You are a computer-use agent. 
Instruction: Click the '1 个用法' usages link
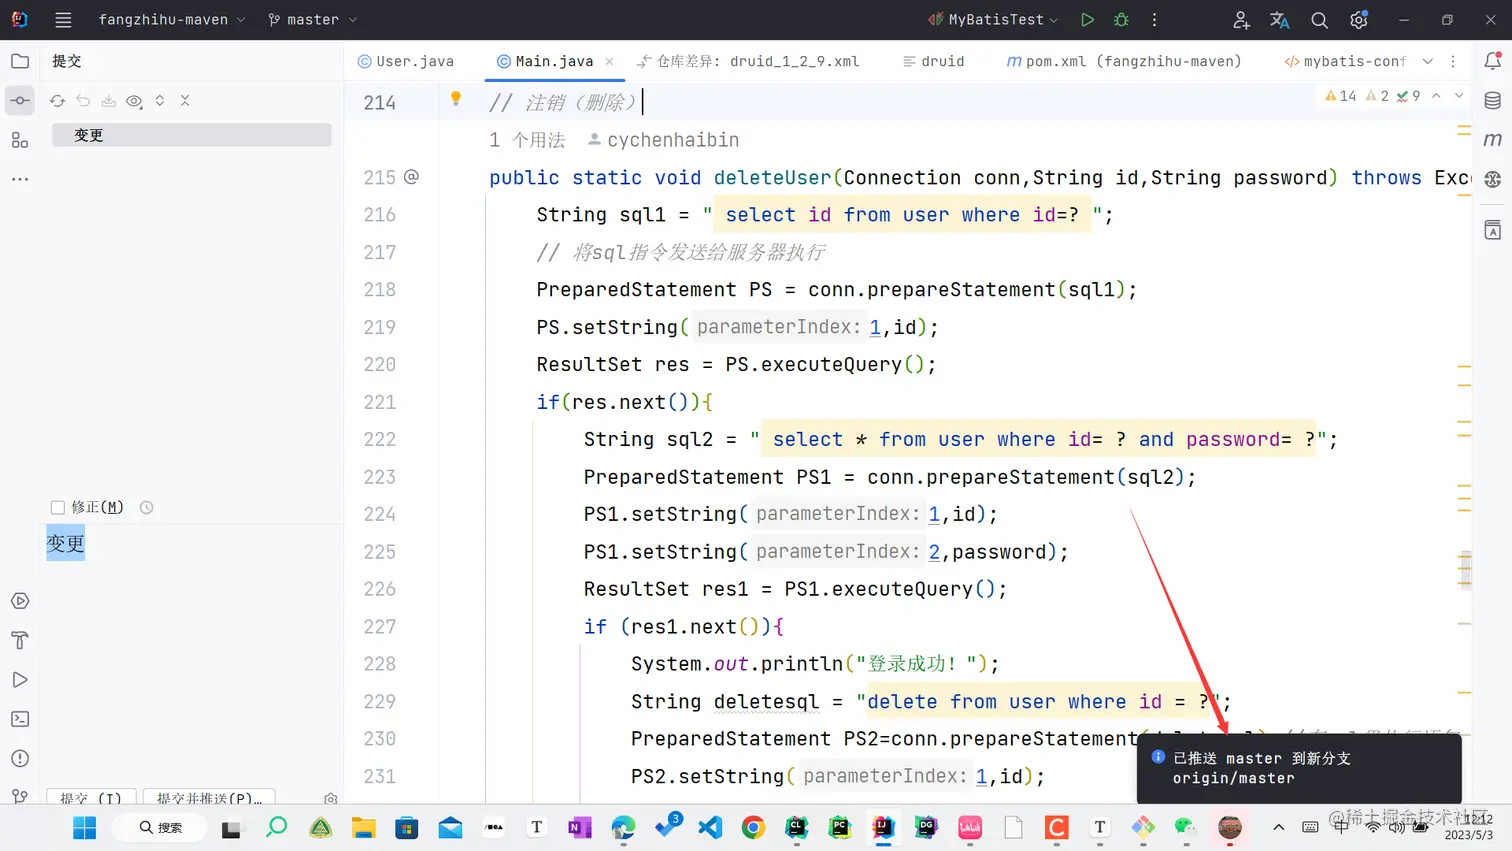(x=527, y=140)
